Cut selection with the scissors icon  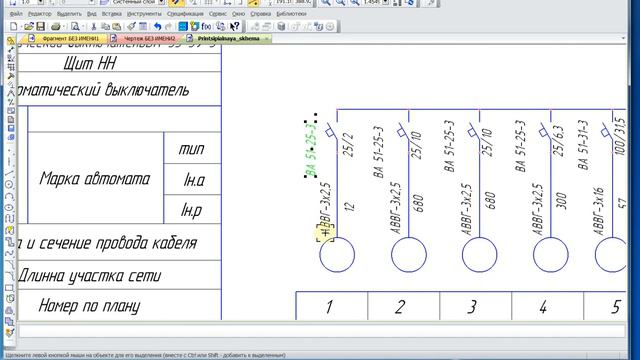click(x=94, y=27)
